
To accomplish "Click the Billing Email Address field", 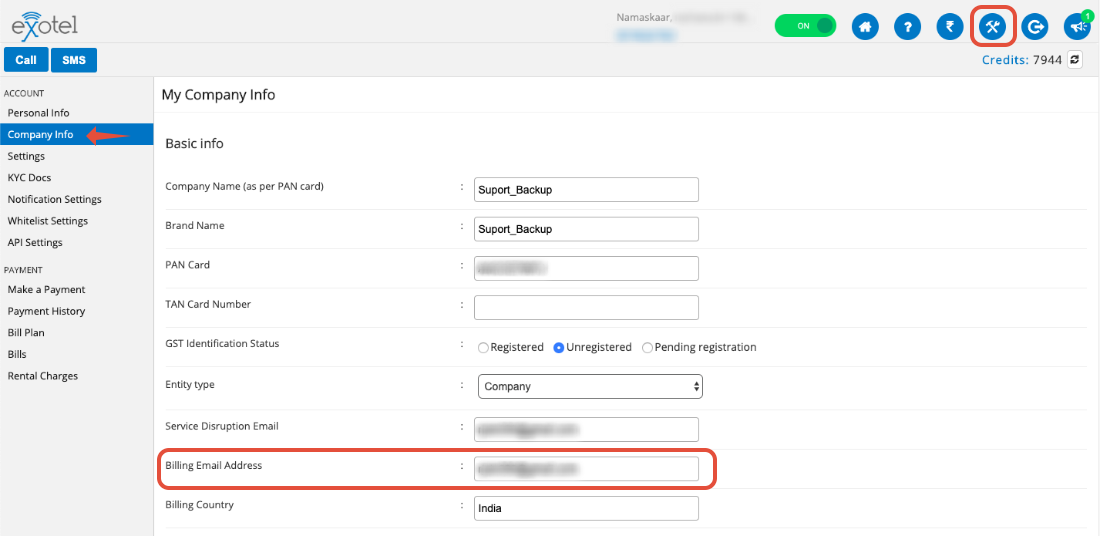I will pyautogui.click(x=586, y=469).
